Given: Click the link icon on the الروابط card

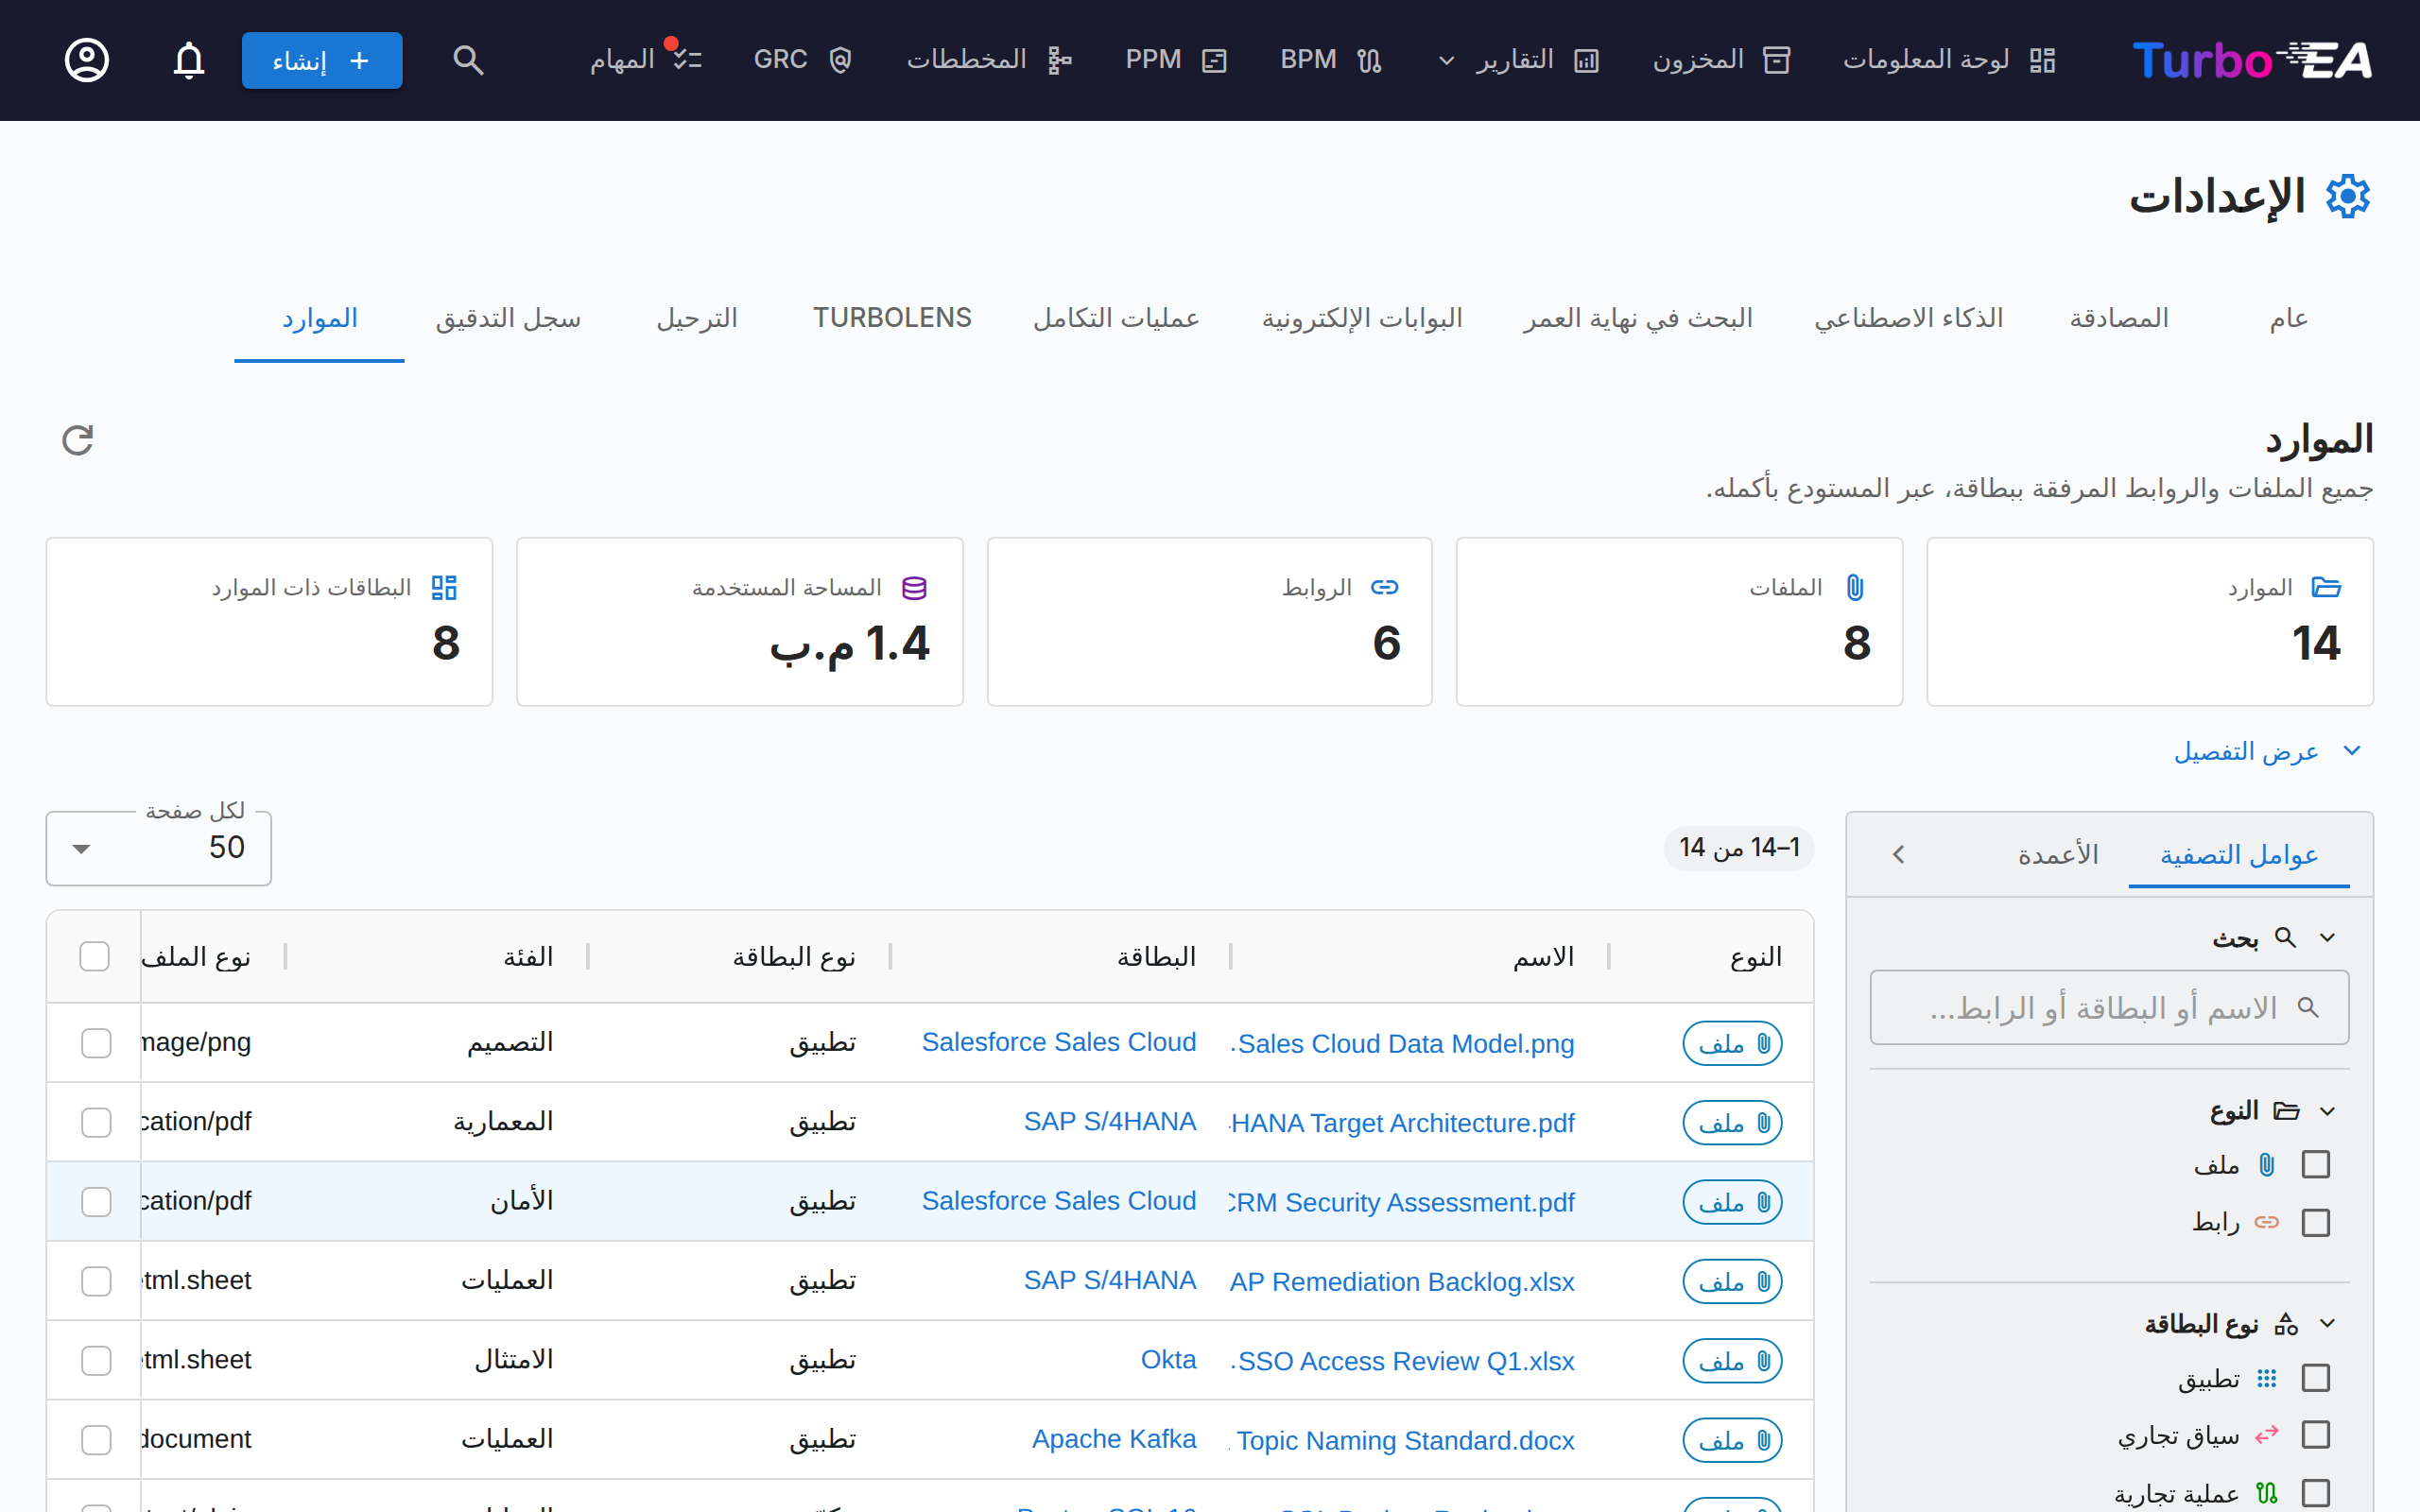Looking at the screenshot, I should click(x=1385, y=588).
